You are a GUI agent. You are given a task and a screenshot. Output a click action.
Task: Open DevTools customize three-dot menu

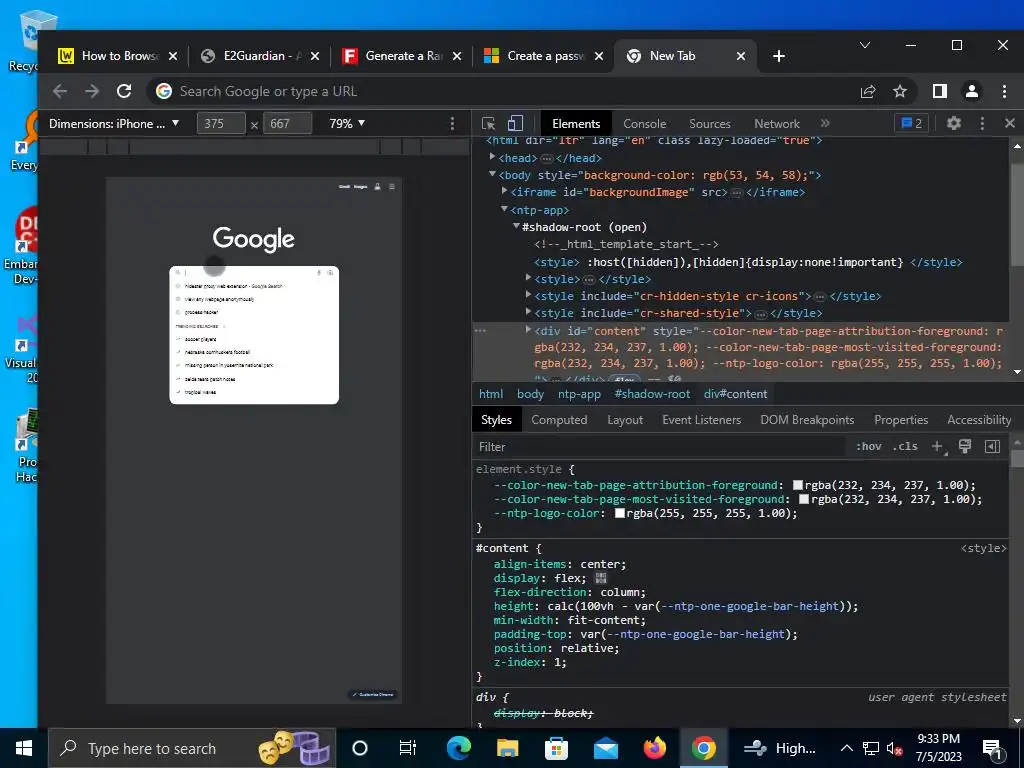pos(982,123)
